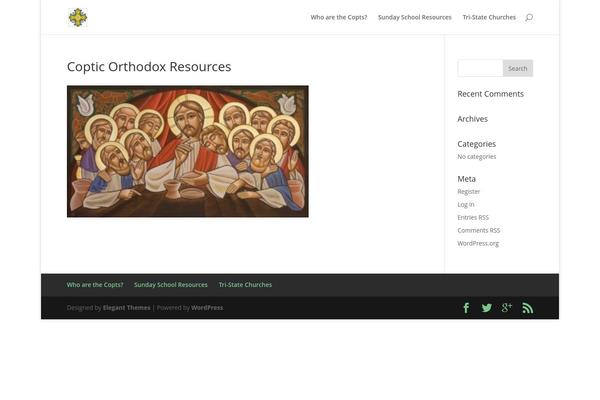The image size is (600, 400).
Task: Open the Comments RSS link
Action: point(479,230)
